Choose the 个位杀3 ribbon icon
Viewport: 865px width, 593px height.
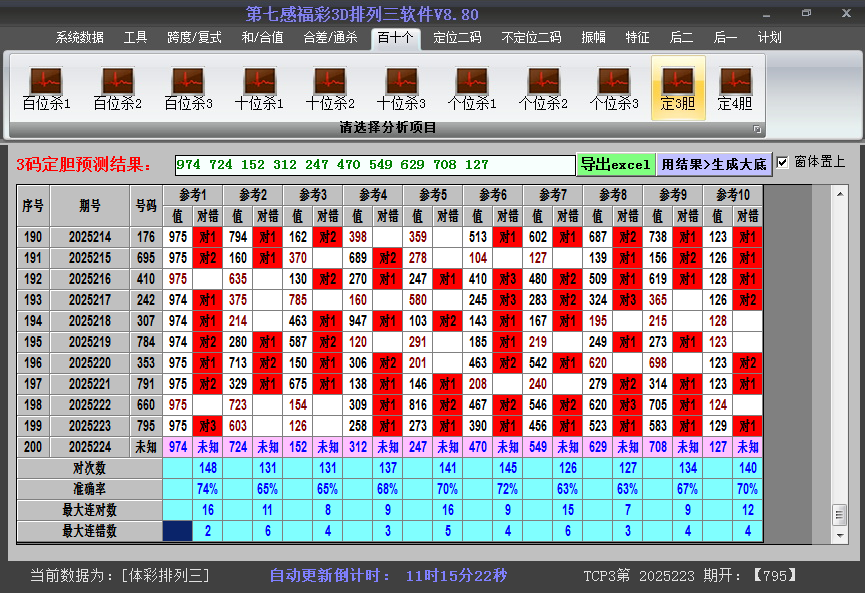tap(614, 88)
